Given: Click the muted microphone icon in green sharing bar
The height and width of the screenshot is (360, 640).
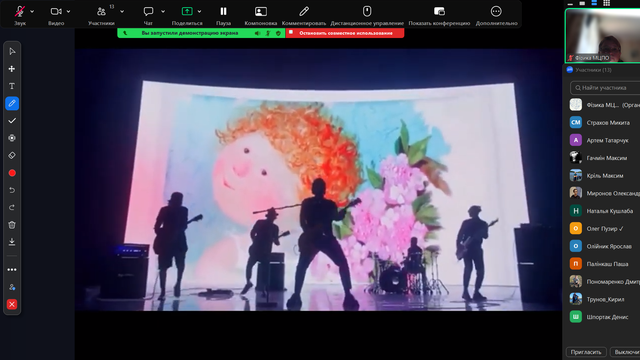Looking at the screenshot, I should pos(268,33).
